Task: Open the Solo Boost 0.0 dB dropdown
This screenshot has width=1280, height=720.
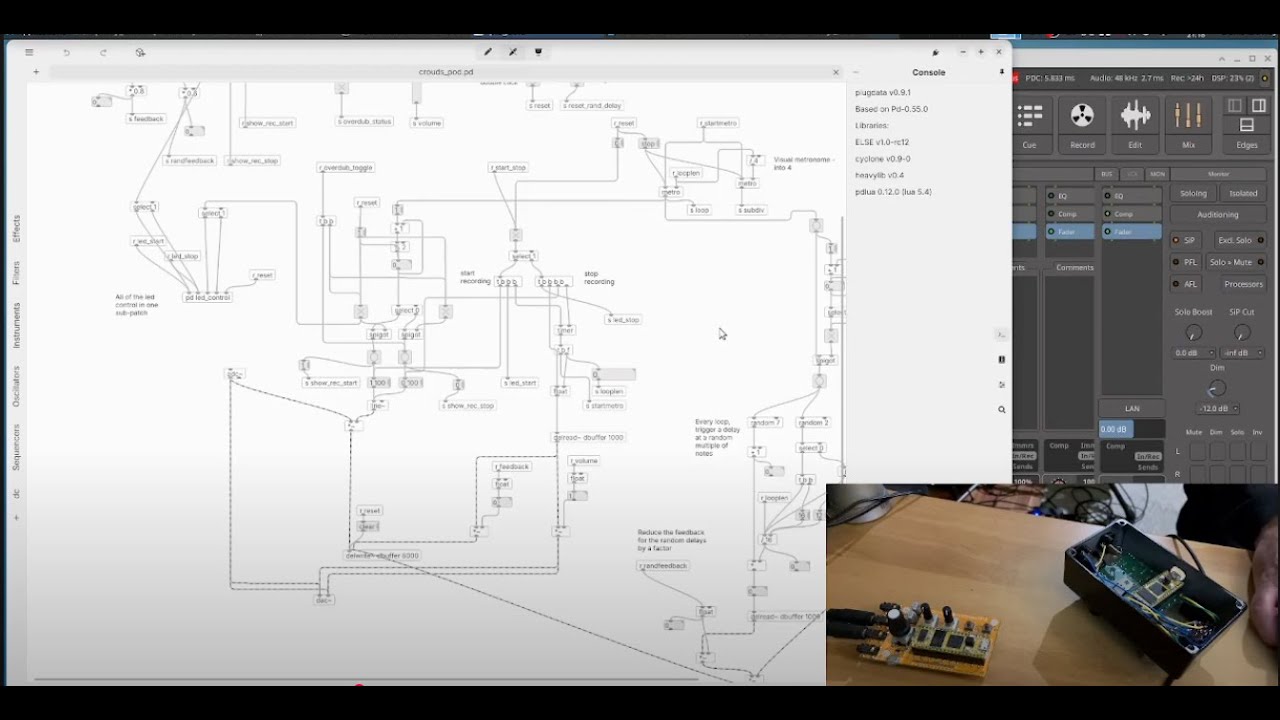Action: pyautogui.click(x=1193, y=353)
